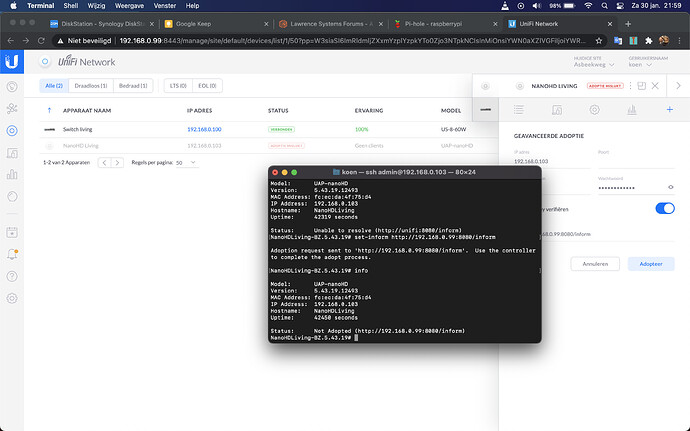
Task: Click the Annuleren button
Action: point(595,264)
